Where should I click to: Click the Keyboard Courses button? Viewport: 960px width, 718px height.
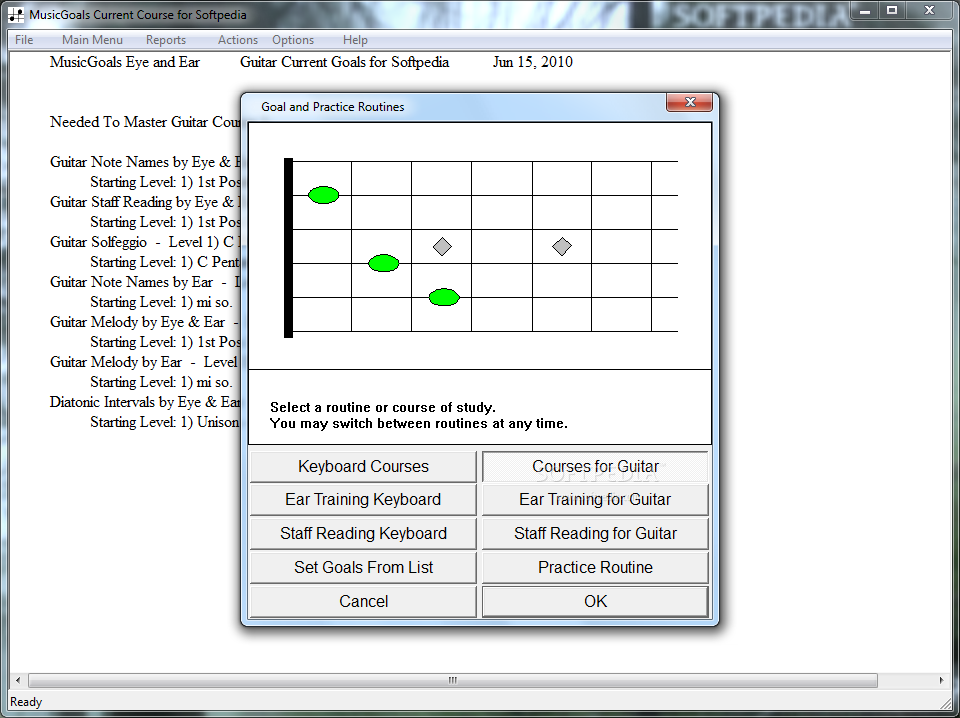(x=363, y=466)
